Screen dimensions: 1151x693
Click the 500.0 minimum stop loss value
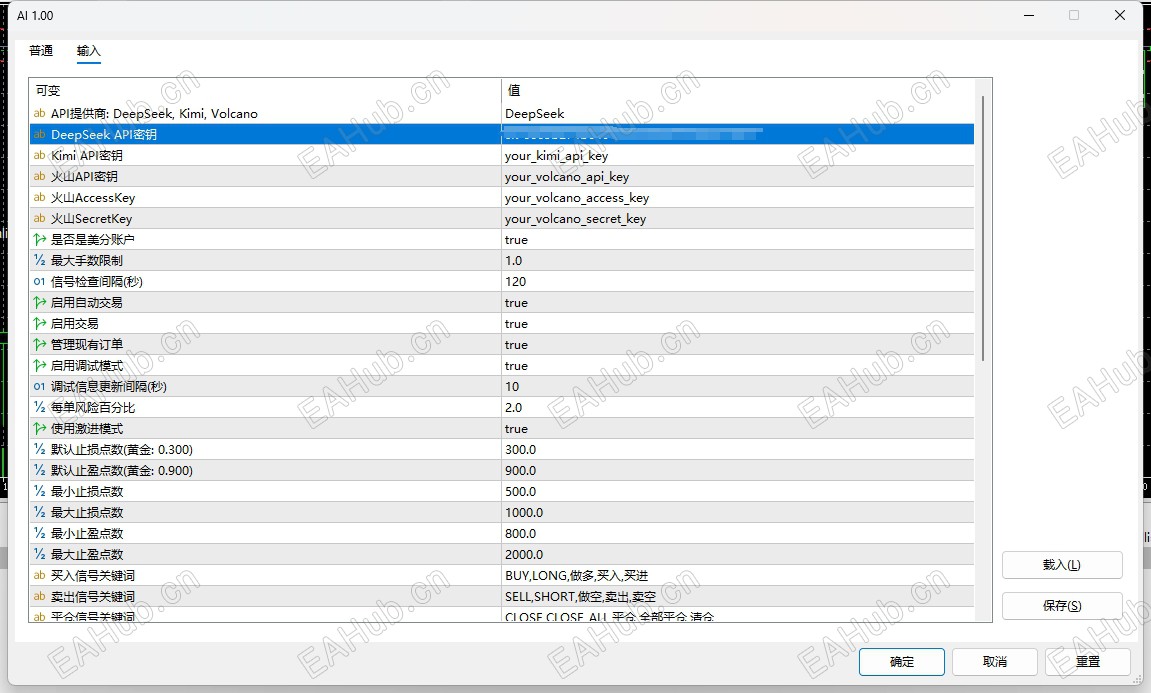point(520,491)
